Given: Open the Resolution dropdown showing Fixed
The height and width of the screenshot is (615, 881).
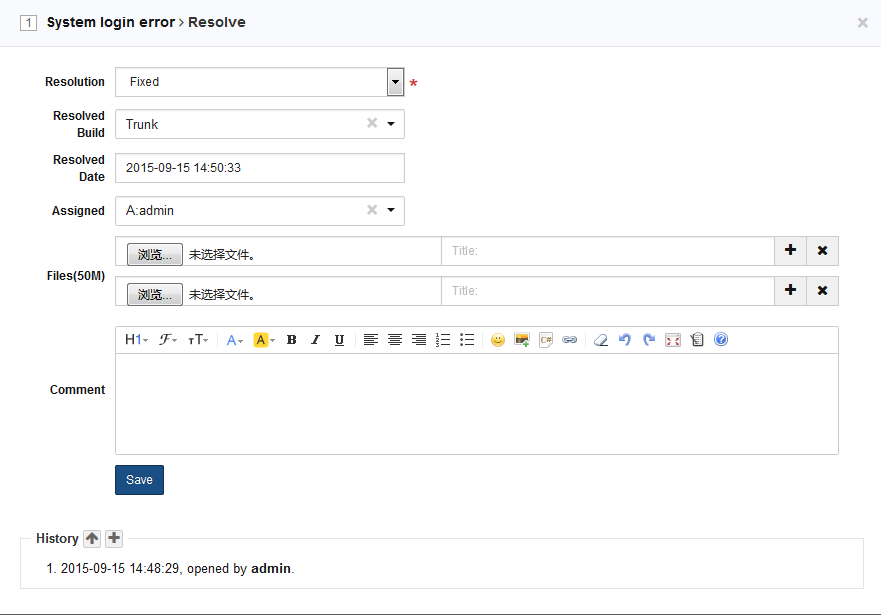Looking at the screenshot, I should tap(395, 82).
